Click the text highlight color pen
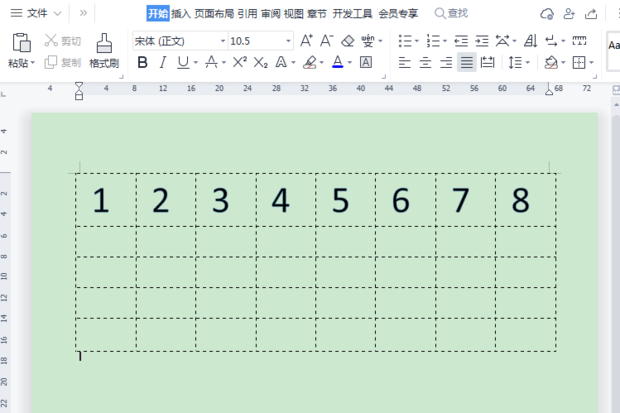This screenshot has height=413, width=620. (310, 63)
